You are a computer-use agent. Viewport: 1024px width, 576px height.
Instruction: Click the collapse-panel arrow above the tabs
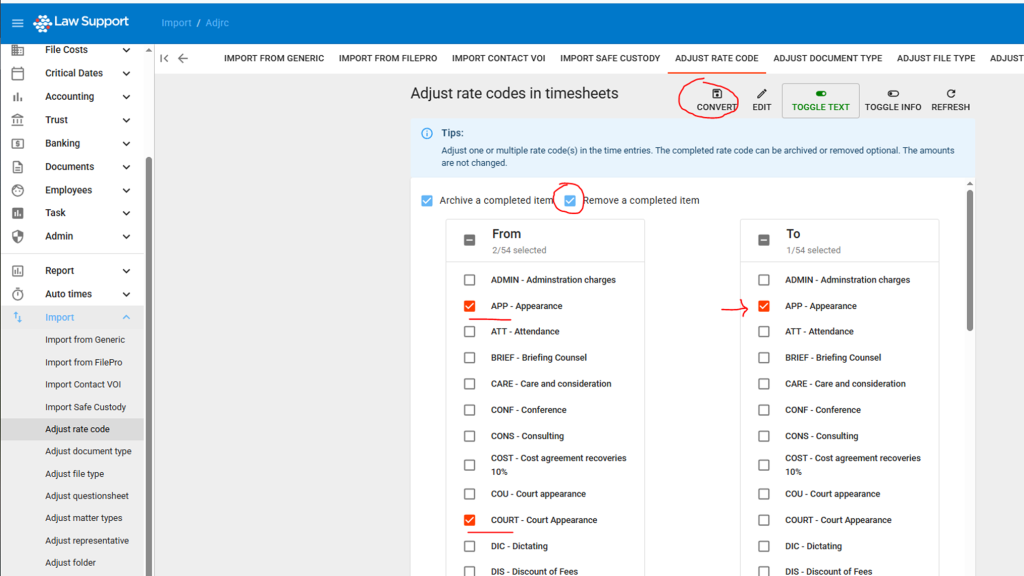(163, 58)
